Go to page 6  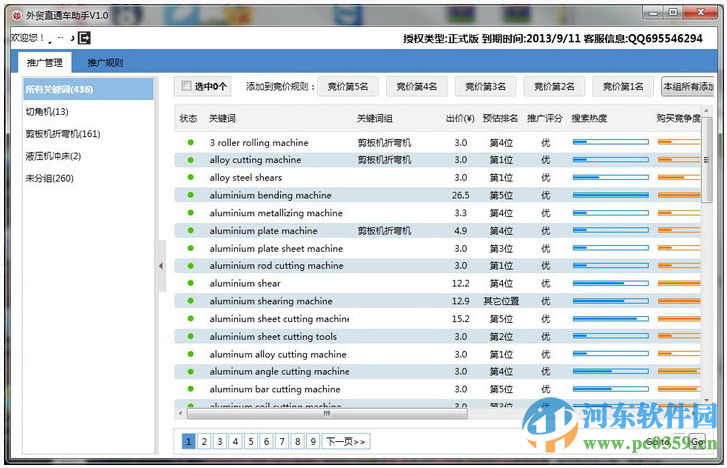click(x=266, y=442)
